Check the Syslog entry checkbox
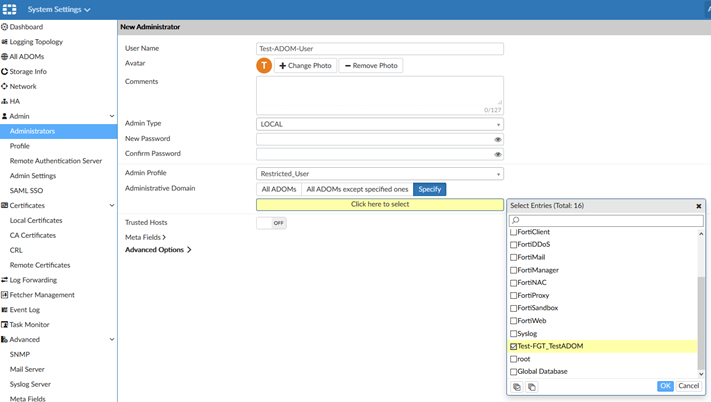 [x=514, y=333]
